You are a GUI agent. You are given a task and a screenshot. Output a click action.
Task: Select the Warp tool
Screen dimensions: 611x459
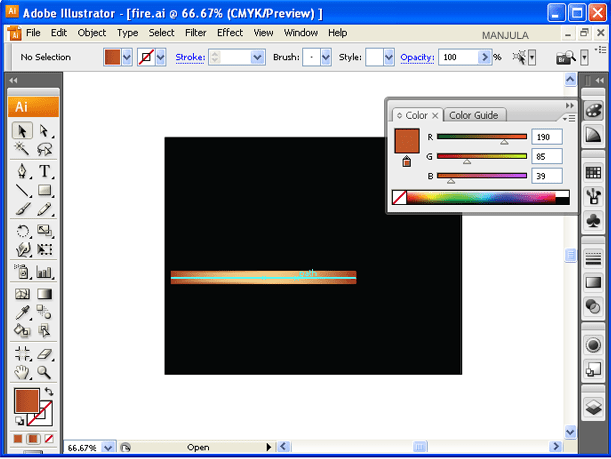coord(22,249)
